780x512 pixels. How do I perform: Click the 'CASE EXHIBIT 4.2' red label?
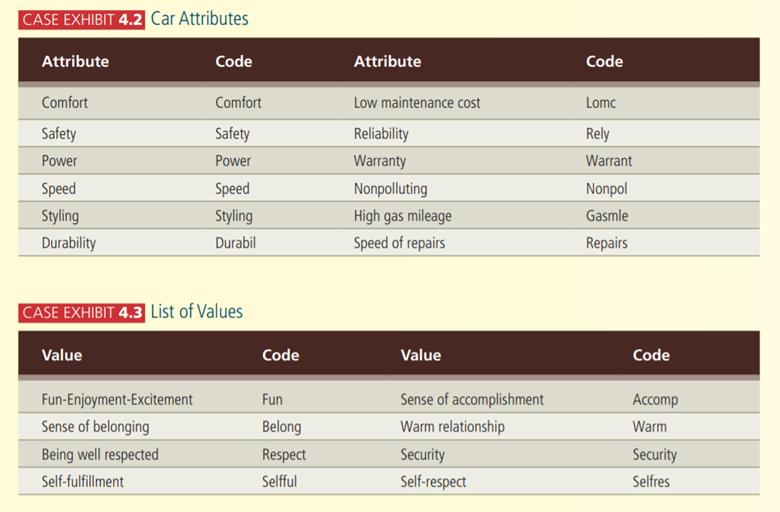click(x=82, y=19)
